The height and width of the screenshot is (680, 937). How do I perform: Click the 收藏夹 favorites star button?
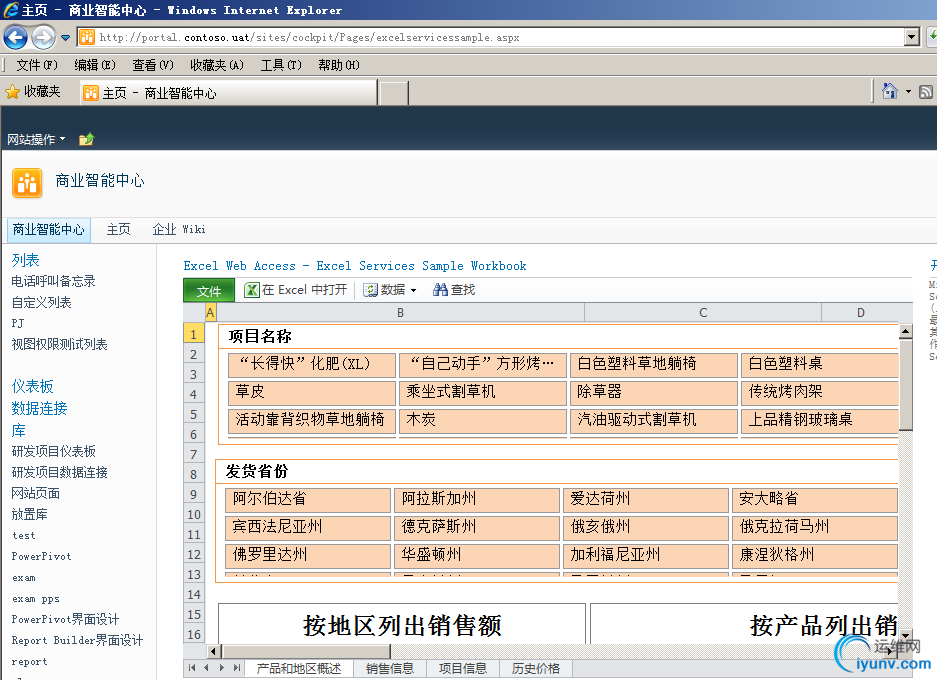coord(33,91)
